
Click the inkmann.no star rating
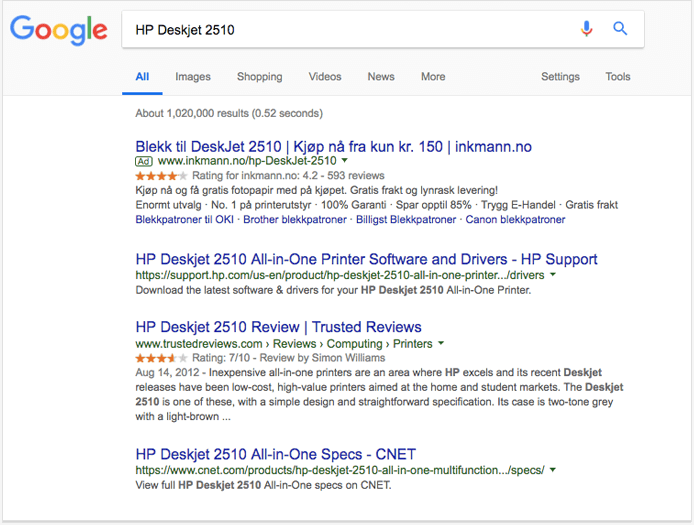click(161, 176)
